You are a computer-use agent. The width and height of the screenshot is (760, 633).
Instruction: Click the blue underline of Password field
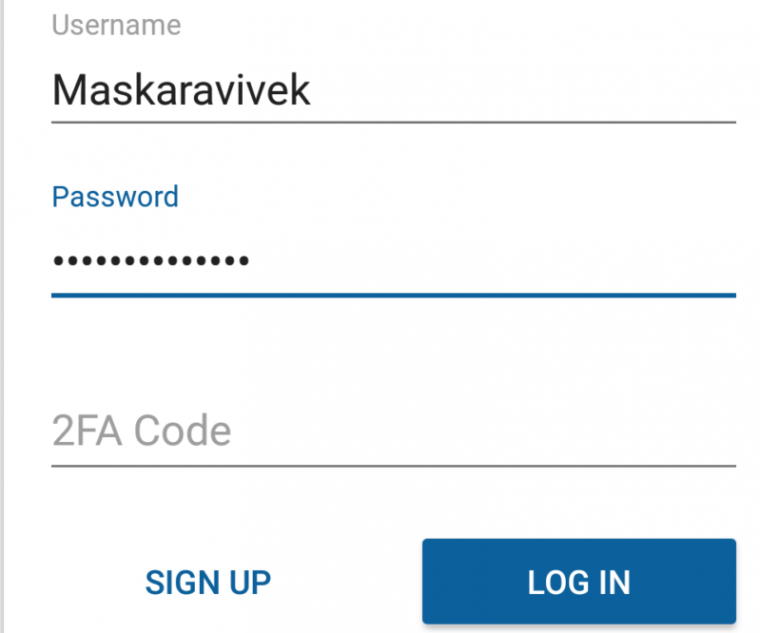tap(393, 295)
